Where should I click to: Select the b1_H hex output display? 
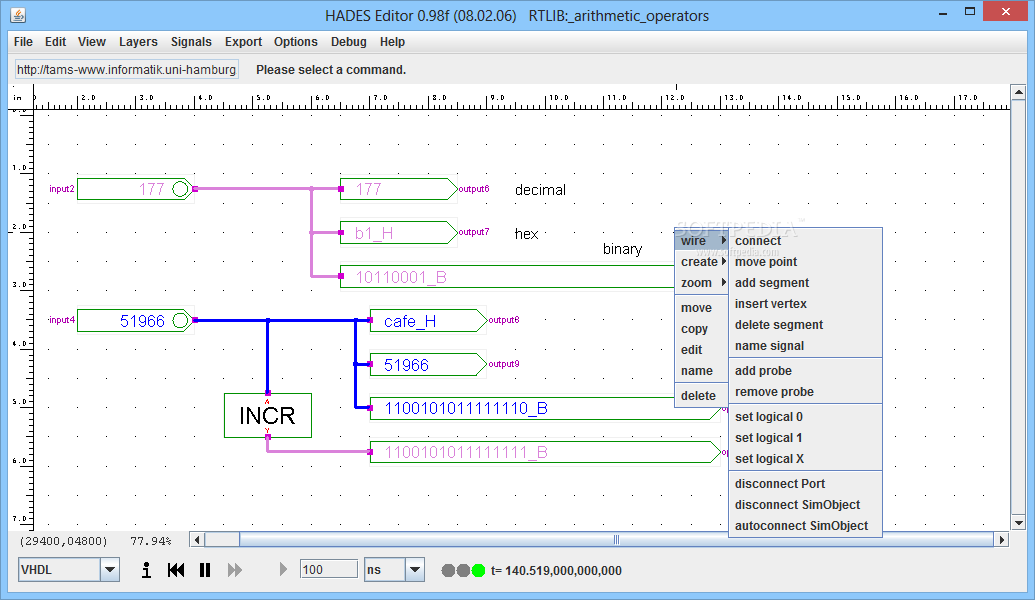(398, 233)
